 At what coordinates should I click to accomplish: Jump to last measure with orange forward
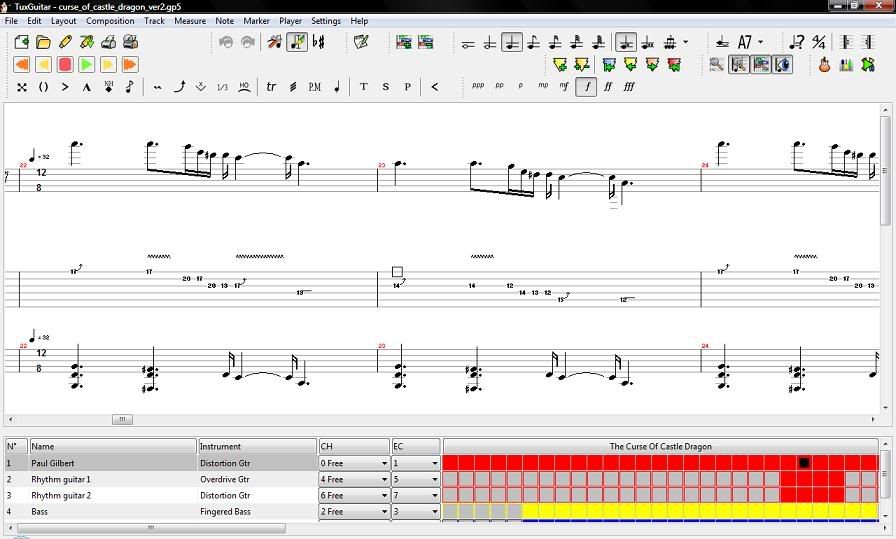click(130, 65)
